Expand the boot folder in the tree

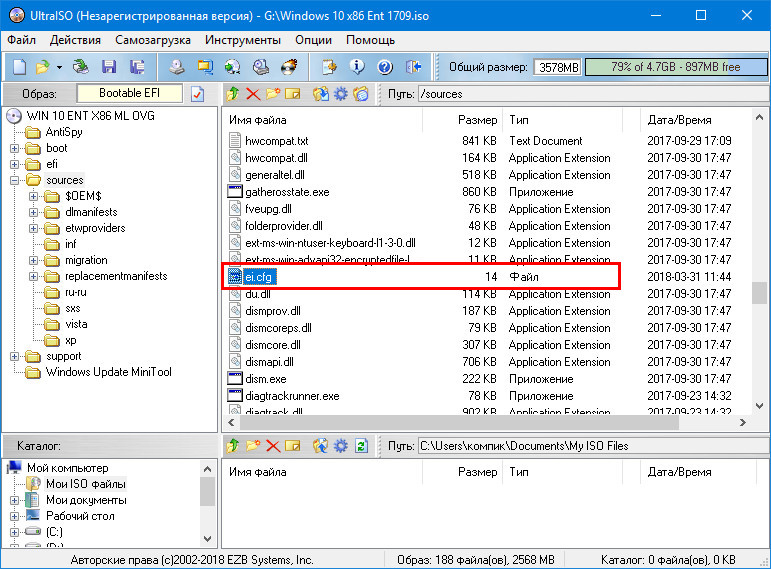click(x=15, y=148)
